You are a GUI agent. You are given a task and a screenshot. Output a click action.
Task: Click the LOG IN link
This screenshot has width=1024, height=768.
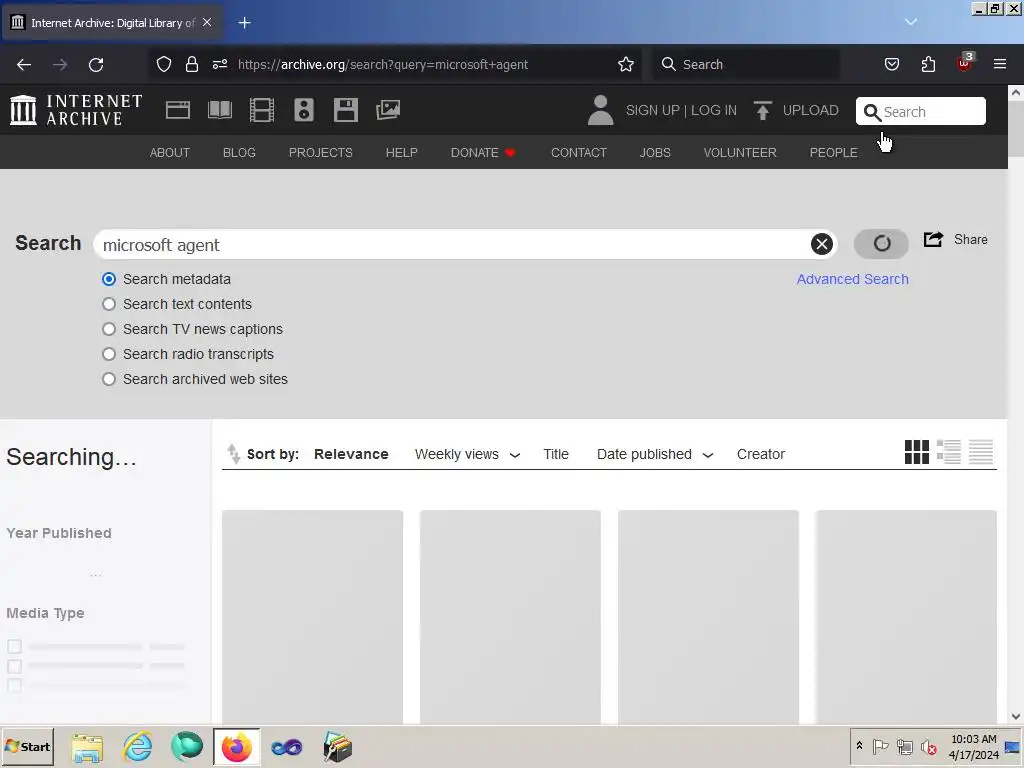pyautogui.click(x=714, y=110)
